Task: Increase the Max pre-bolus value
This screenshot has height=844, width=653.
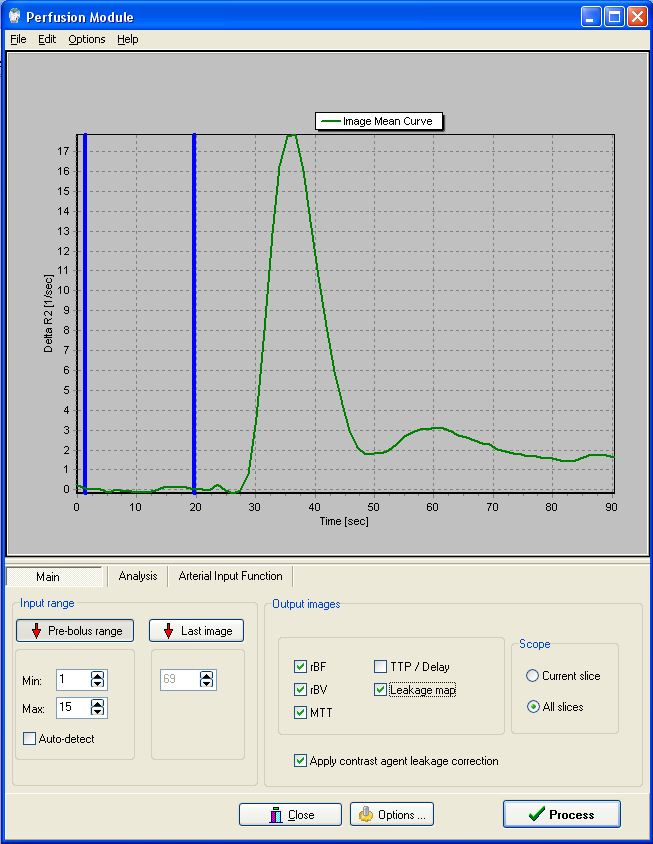Action: click(x=97, y=704)
